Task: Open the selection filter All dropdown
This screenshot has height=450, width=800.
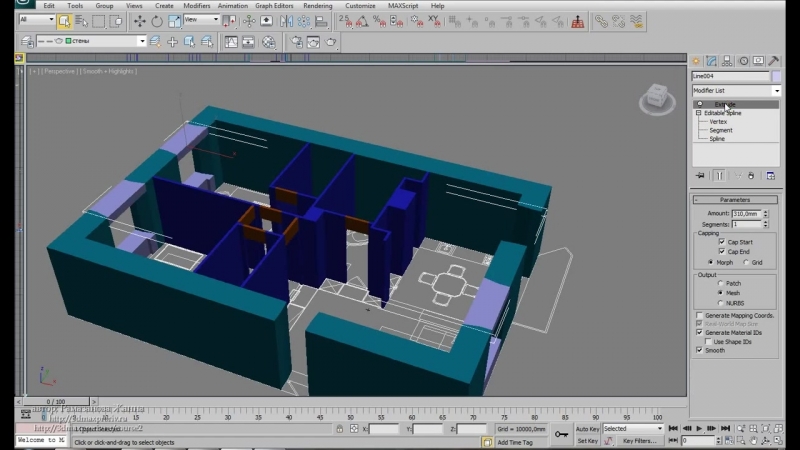Action: pyautogui.click(x=37, y=20)
